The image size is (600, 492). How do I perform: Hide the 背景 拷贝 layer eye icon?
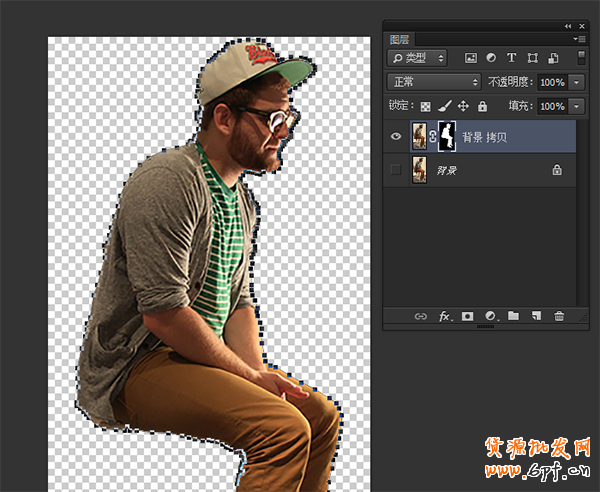coord(396,136)
